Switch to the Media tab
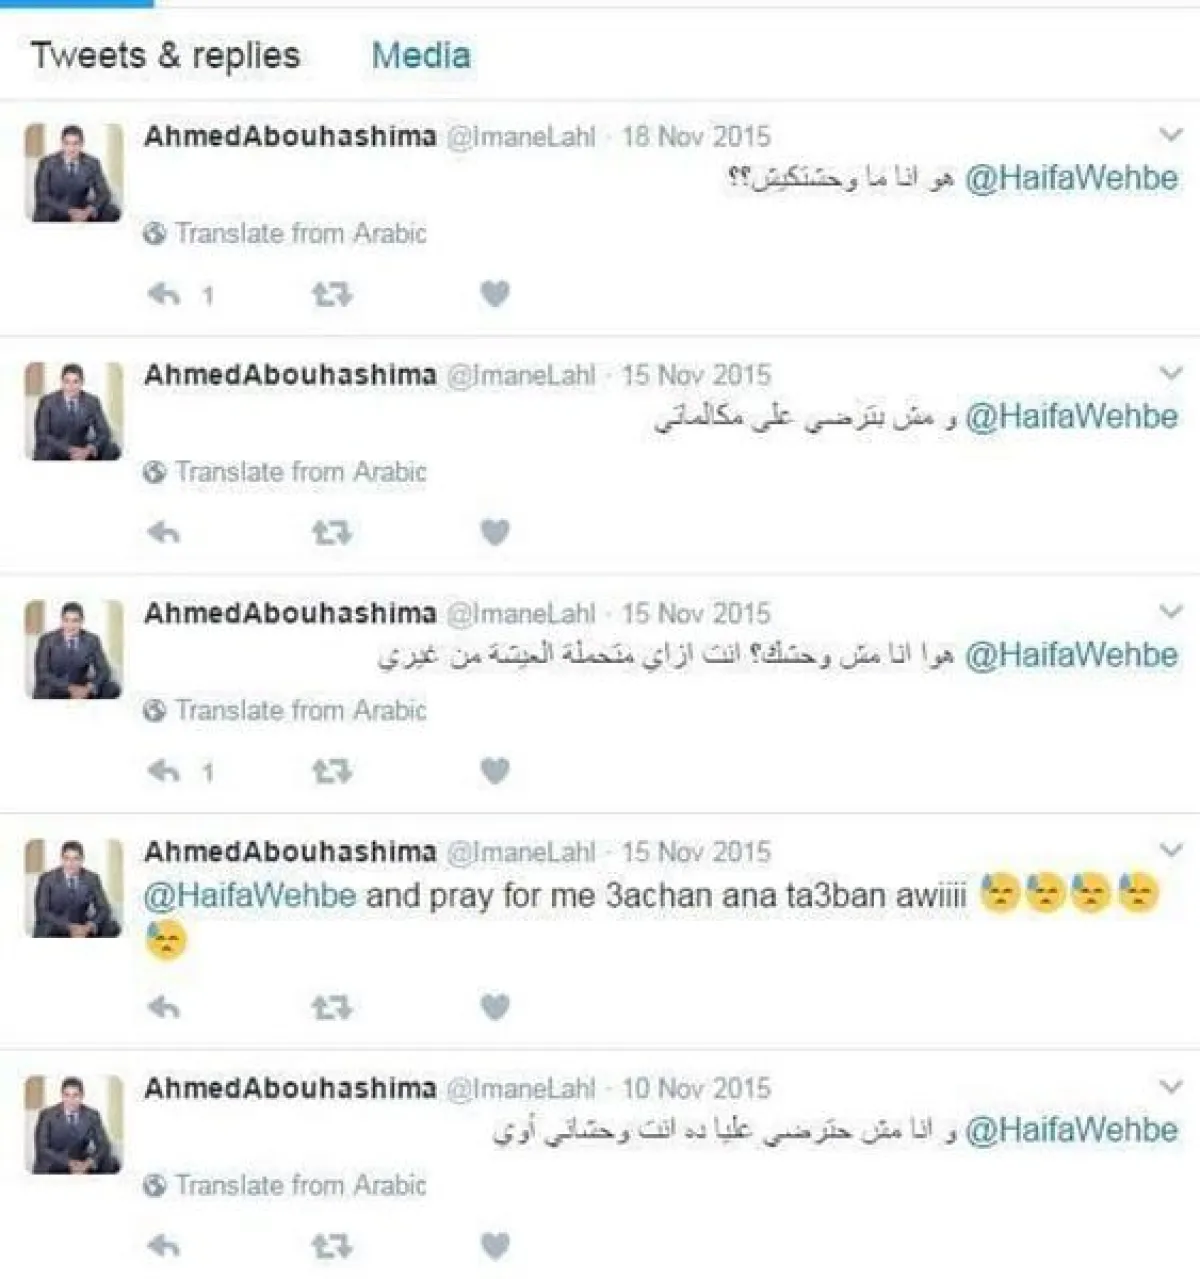Screen dimensions: 1200x1279 pyautogui.click(x=421, y=55)
